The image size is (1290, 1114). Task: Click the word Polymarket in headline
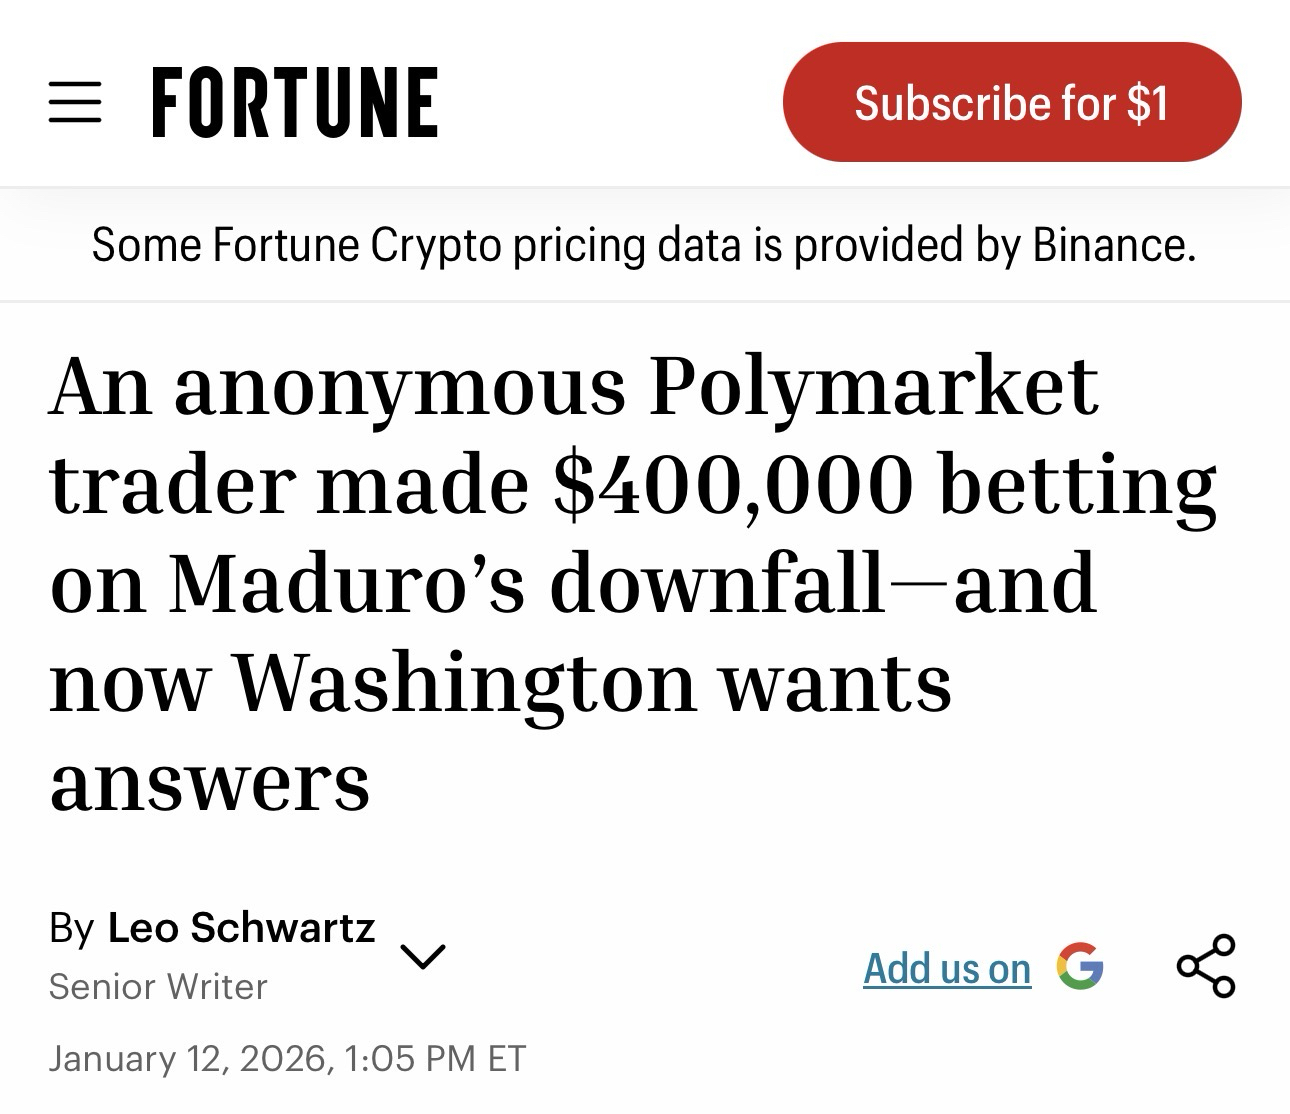[873, 386]
